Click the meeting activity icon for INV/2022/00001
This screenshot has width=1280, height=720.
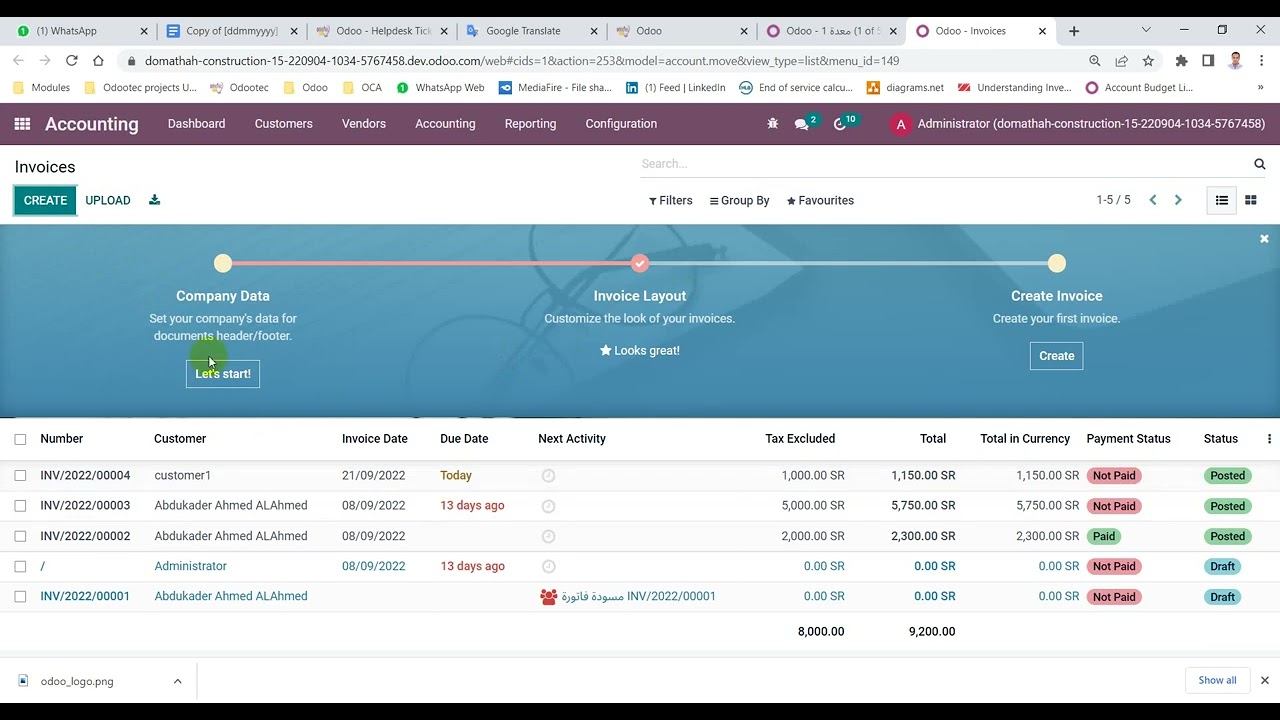[548, 597]
